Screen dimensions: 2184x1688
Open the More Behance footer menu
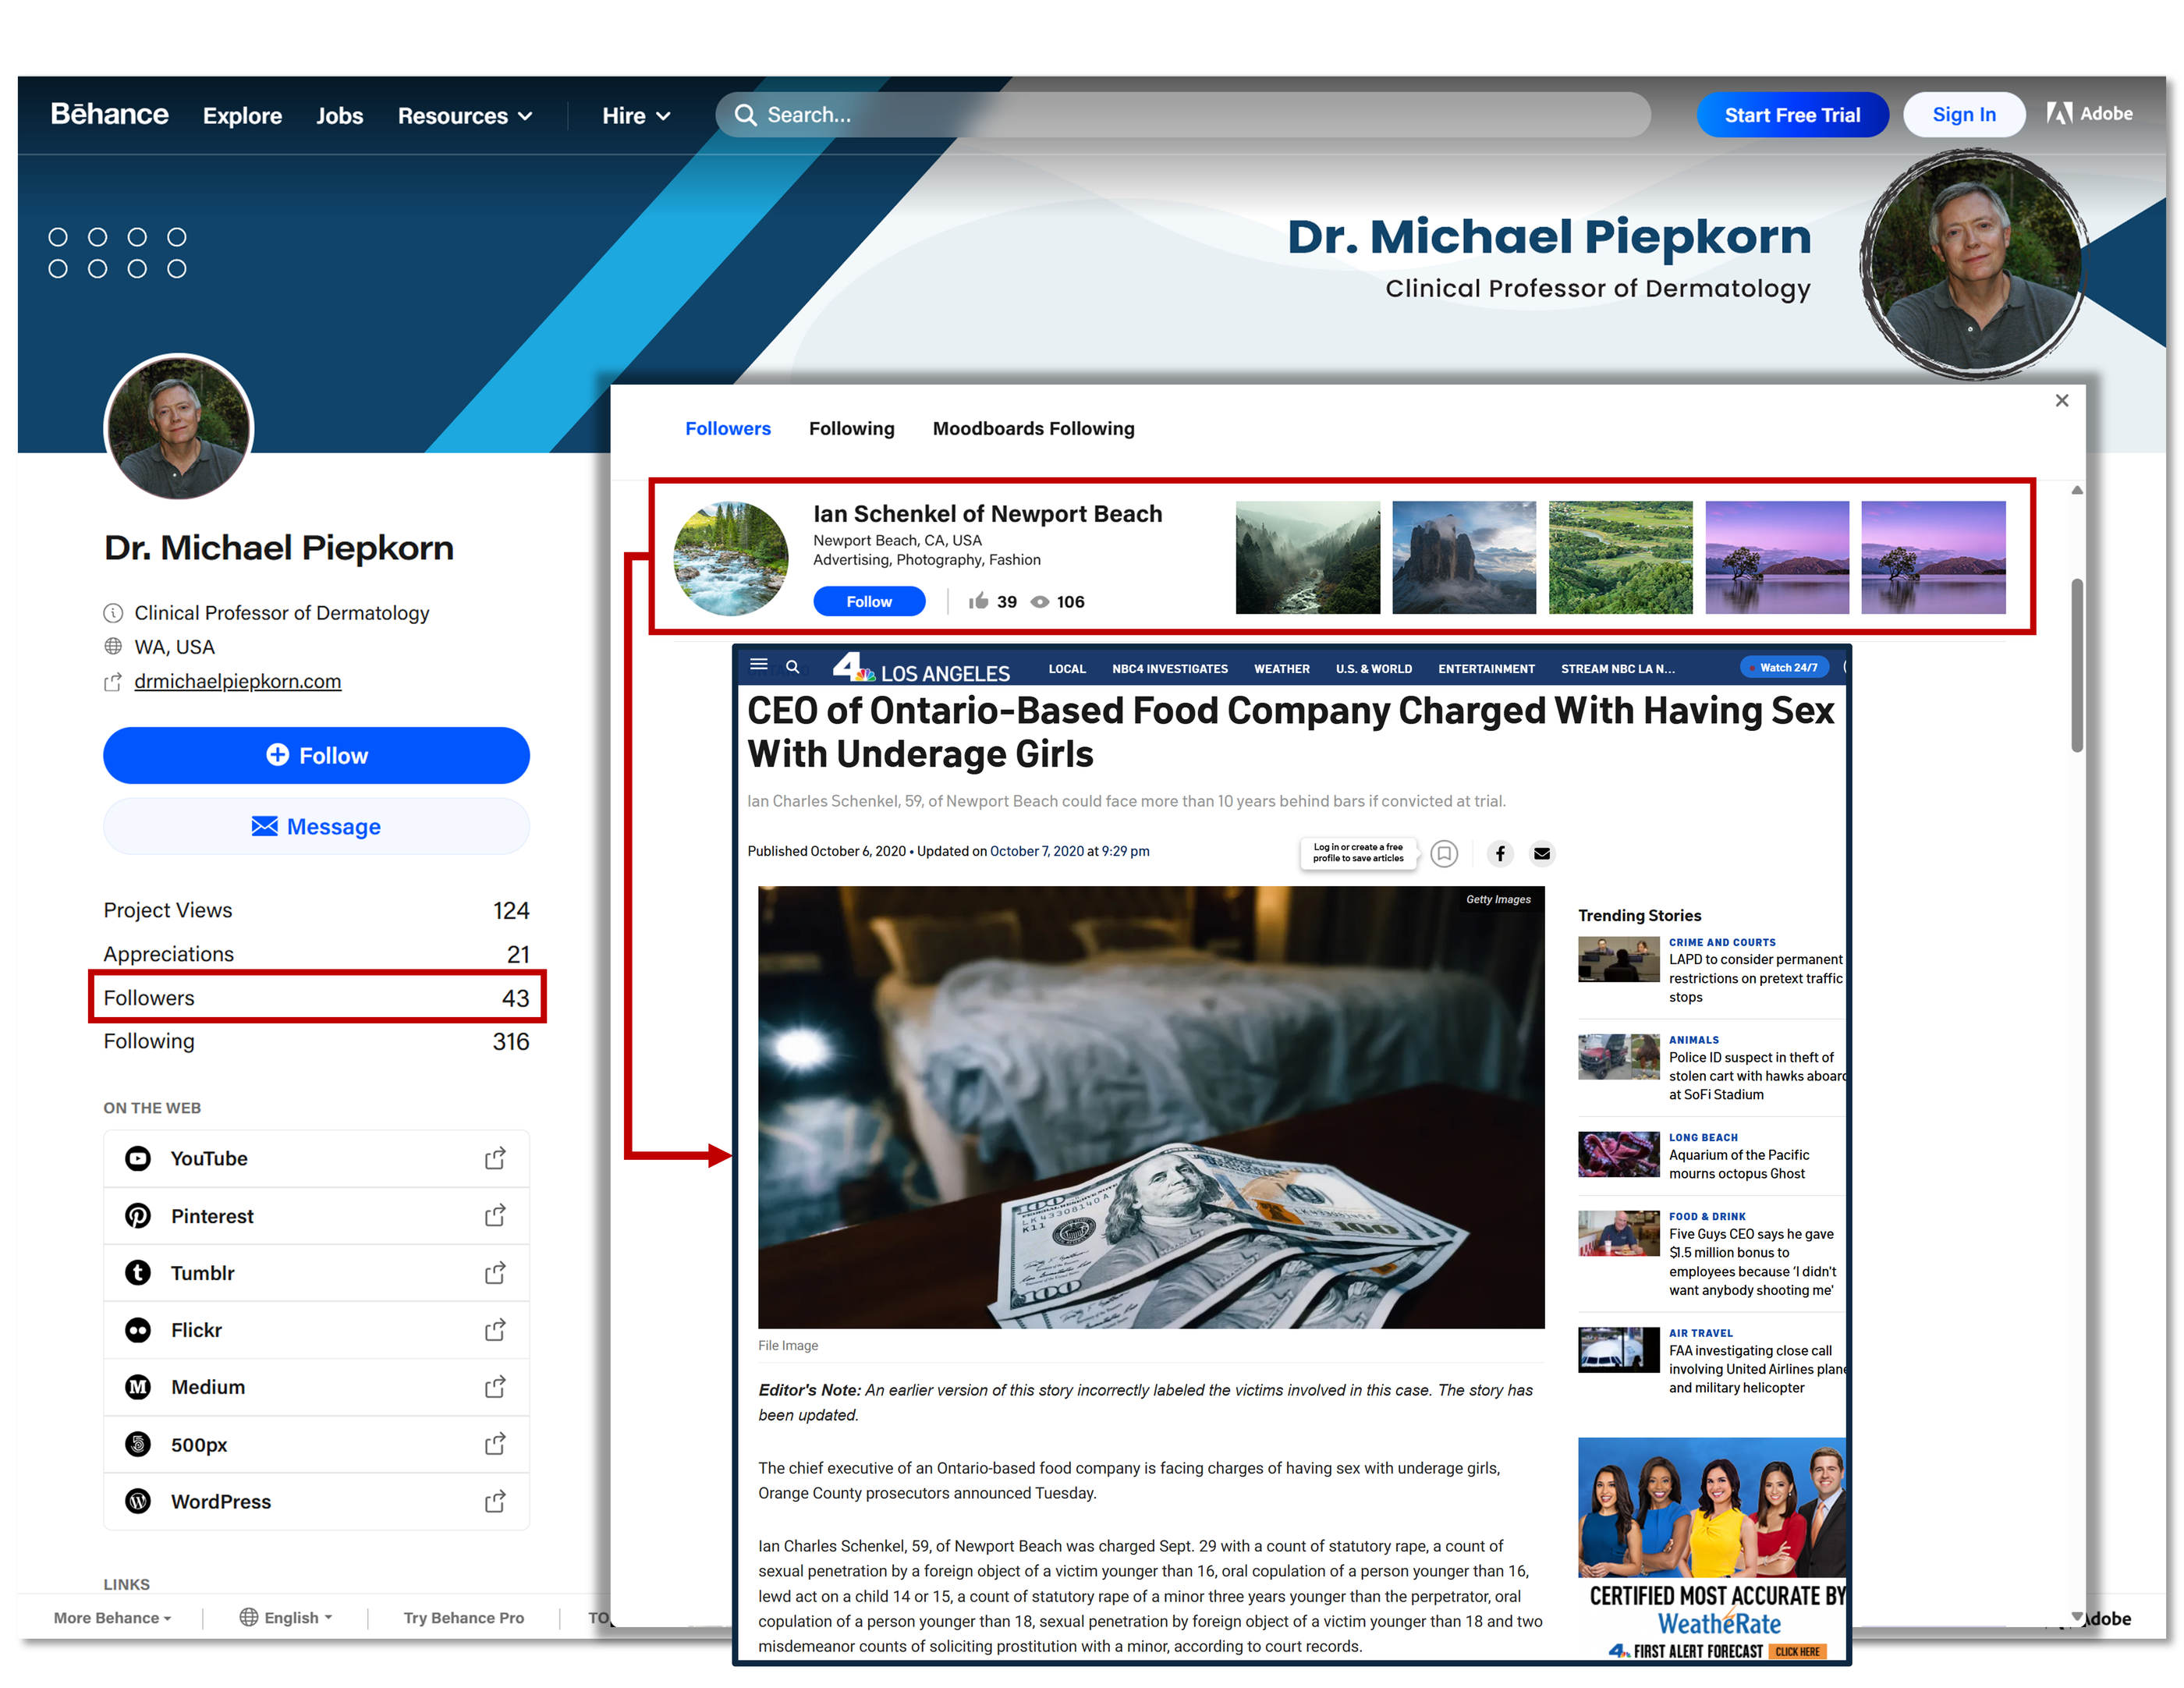pos(112,1617)
